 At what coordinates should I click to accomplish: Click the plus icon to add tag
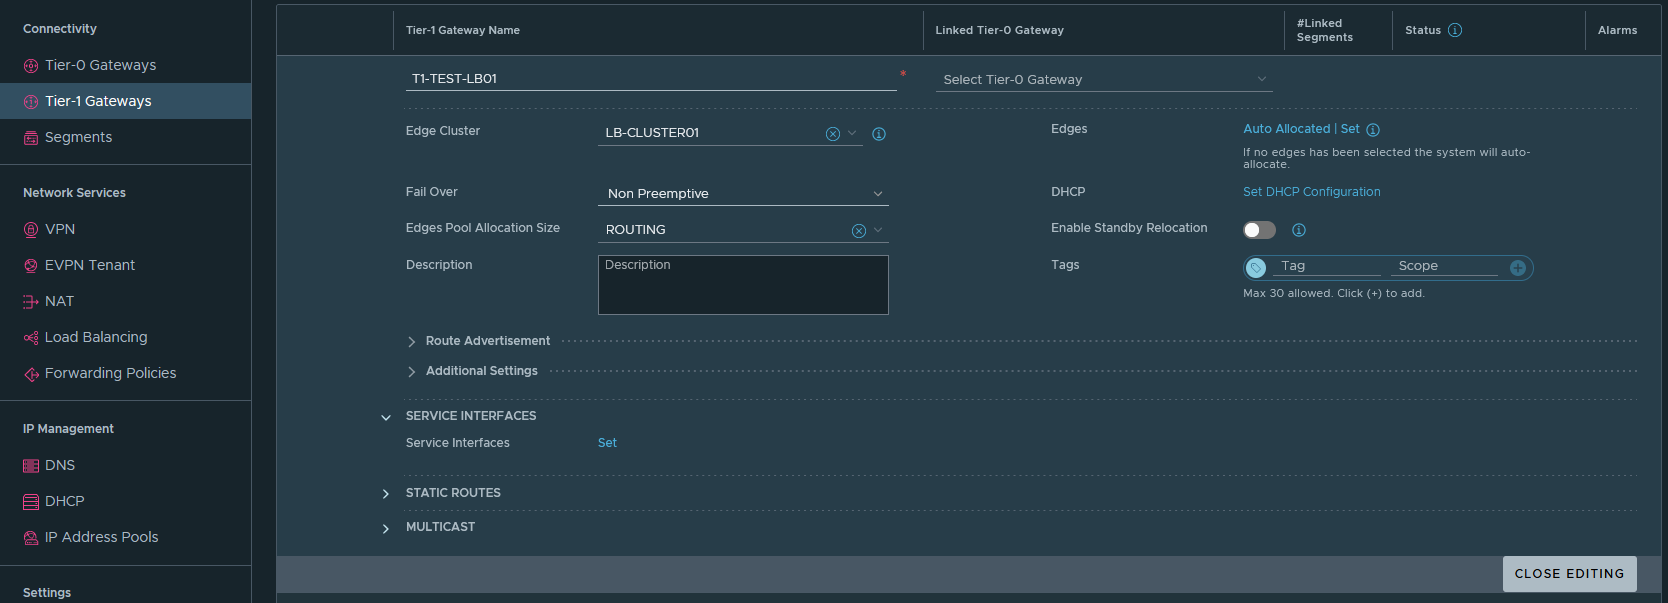pyautogui.click(x=1517, y=268)
